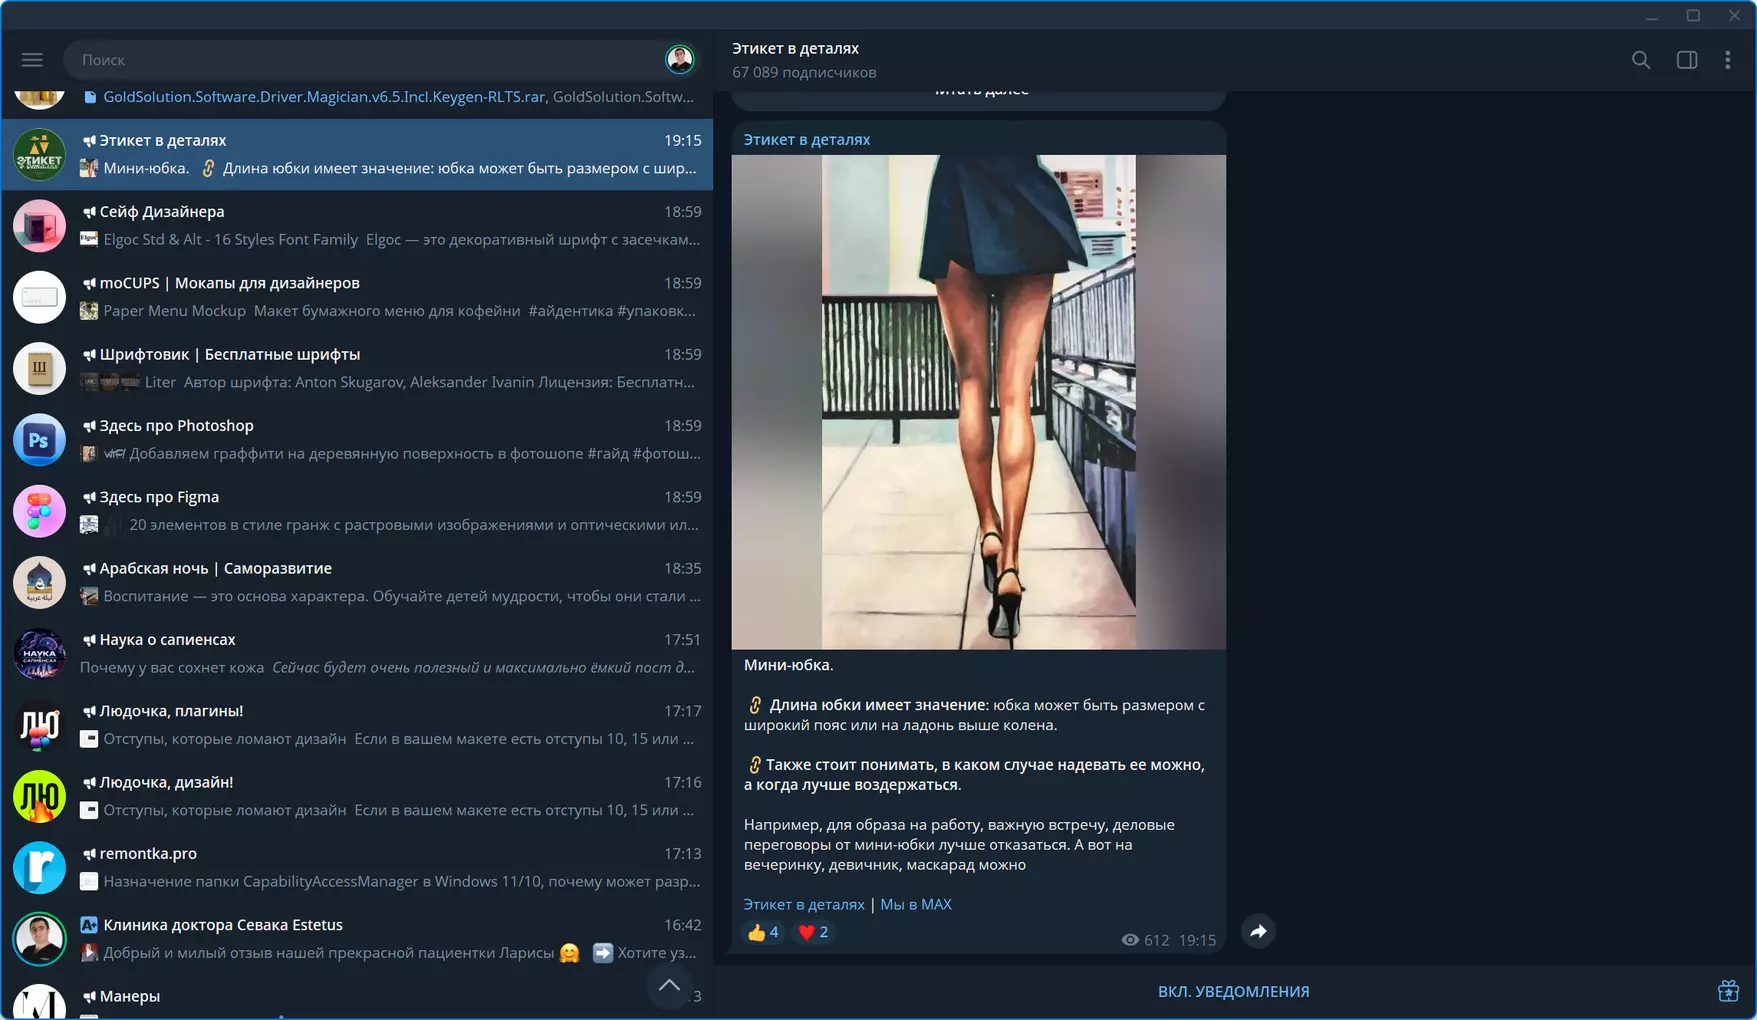This screenshot has height=1020, width=1757.
Task: Click the 67 089 подписчиков subscriber count
Action: [x=804, y=72]
